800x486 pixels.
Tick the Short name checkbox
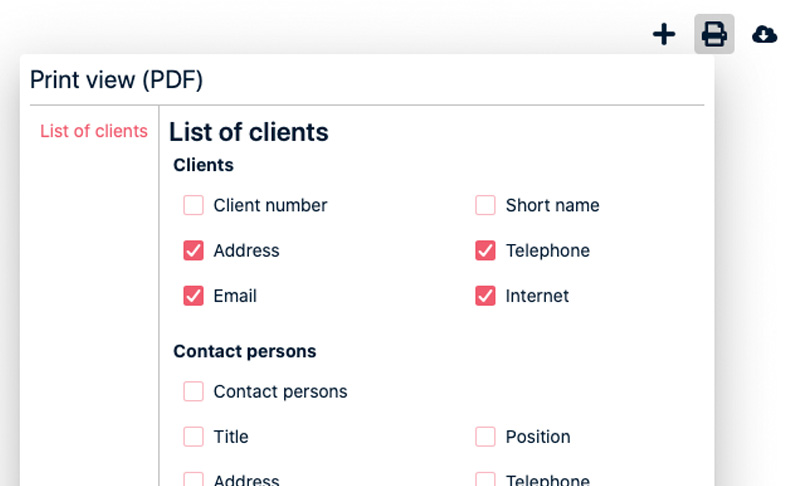[485, 205]
